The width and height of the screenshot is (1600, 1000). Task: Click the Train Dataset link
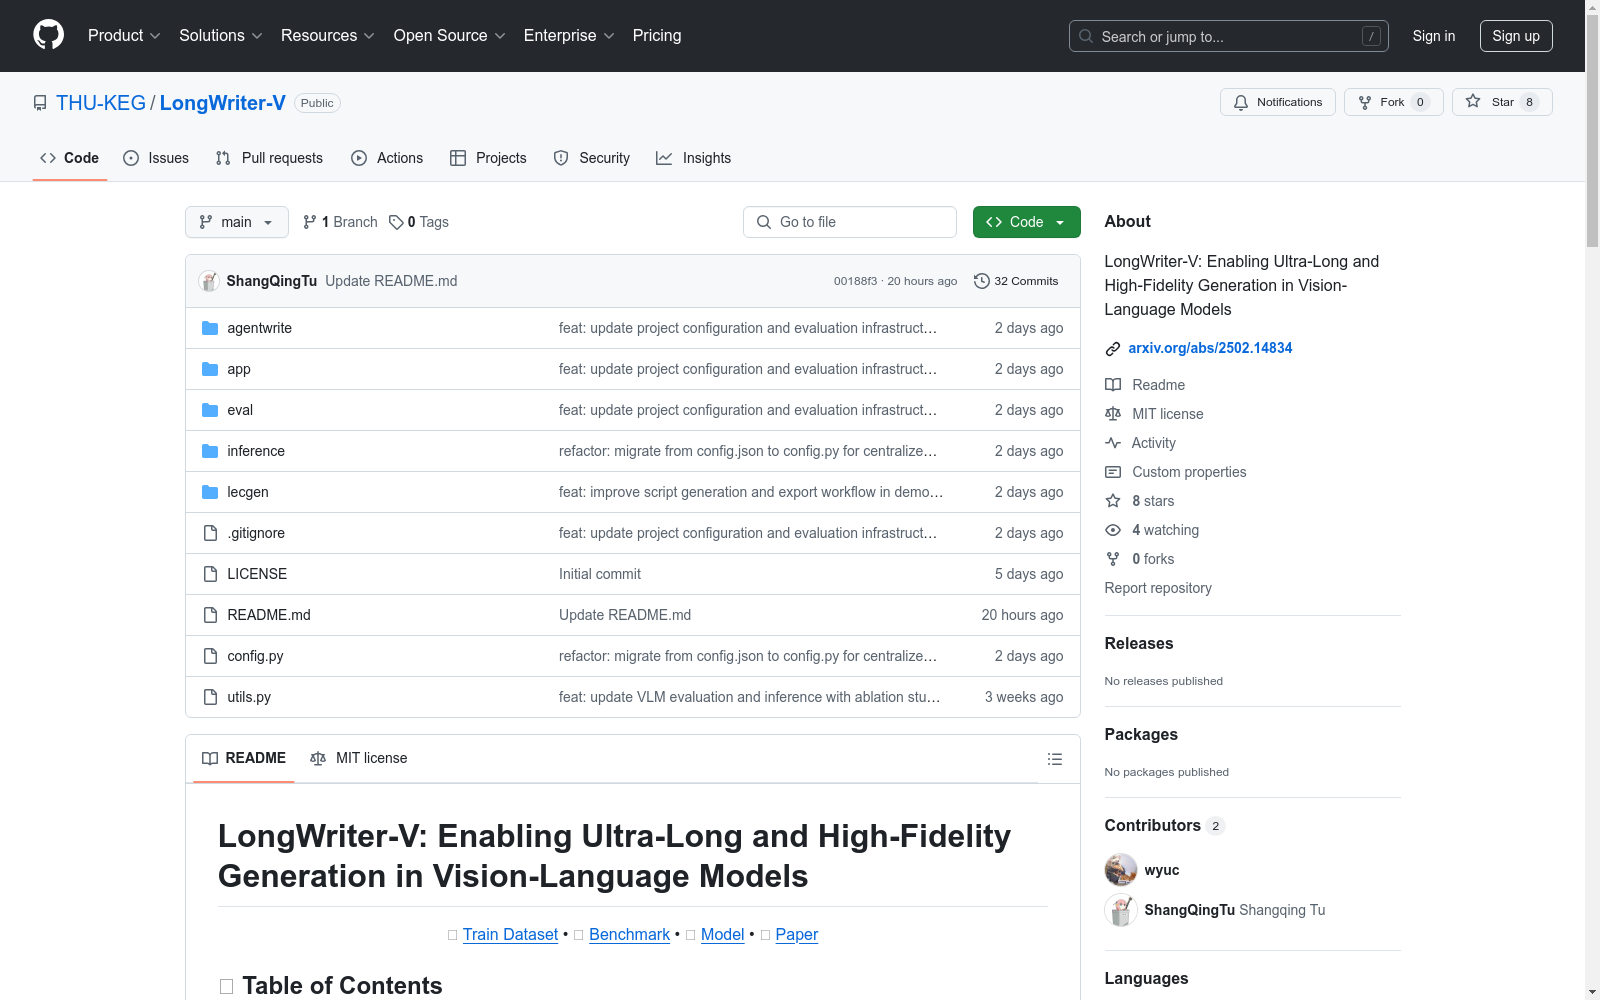click(x=510, y=934)
